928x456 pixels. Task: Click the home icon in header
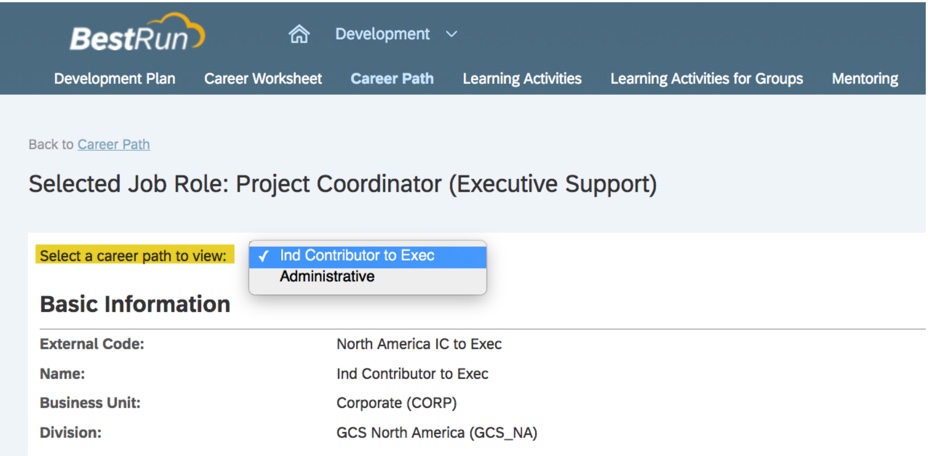298,34
